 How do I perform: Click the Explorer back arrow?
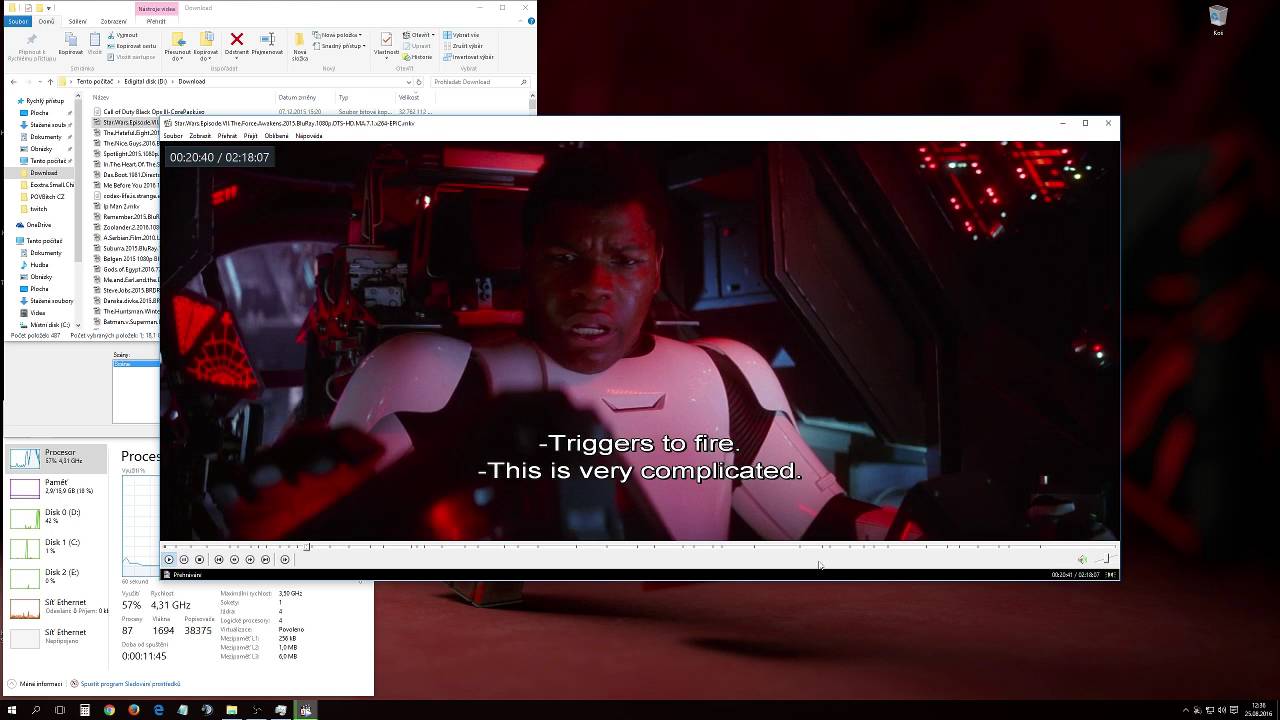click(13, 82)
